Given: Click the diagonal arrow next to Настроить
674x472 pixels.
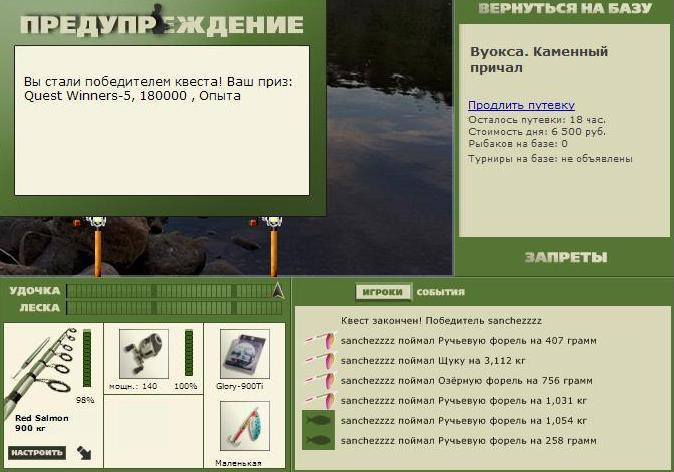Looking at the screenshot, I should click(84, 453).
